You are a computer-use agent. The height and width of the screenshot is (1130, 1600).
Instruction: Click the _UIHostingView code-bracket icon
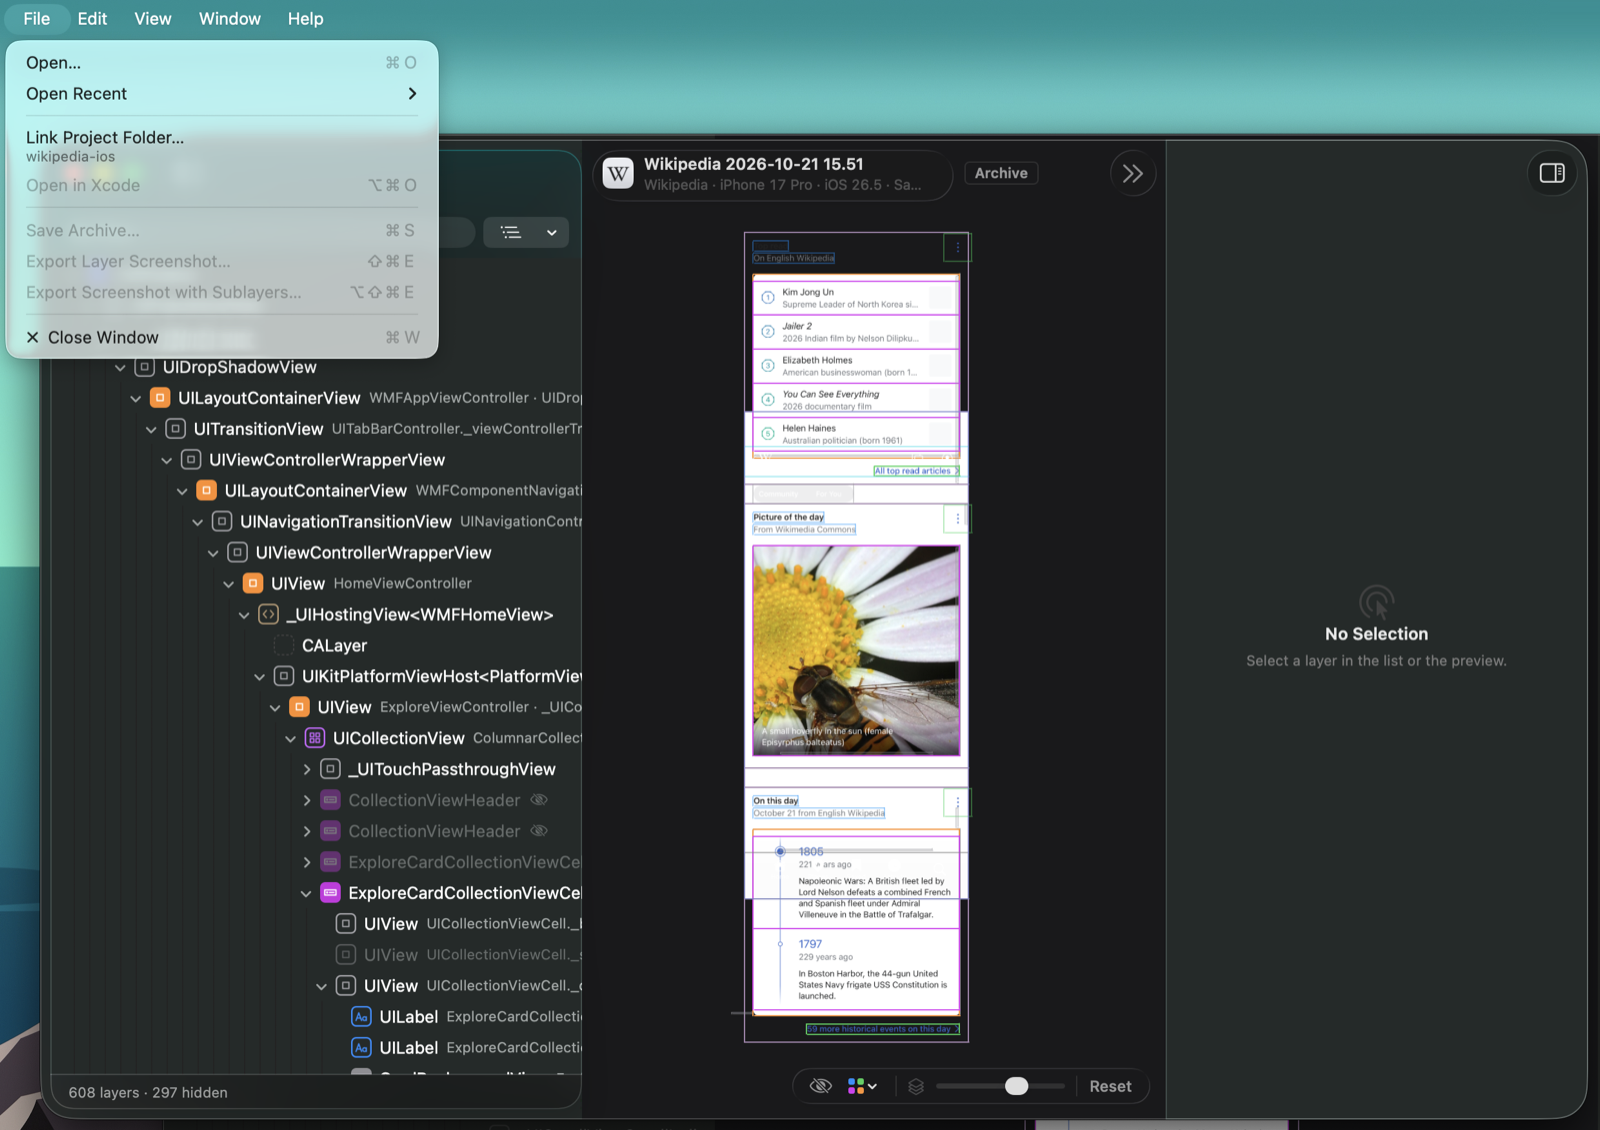pos(268,614)
